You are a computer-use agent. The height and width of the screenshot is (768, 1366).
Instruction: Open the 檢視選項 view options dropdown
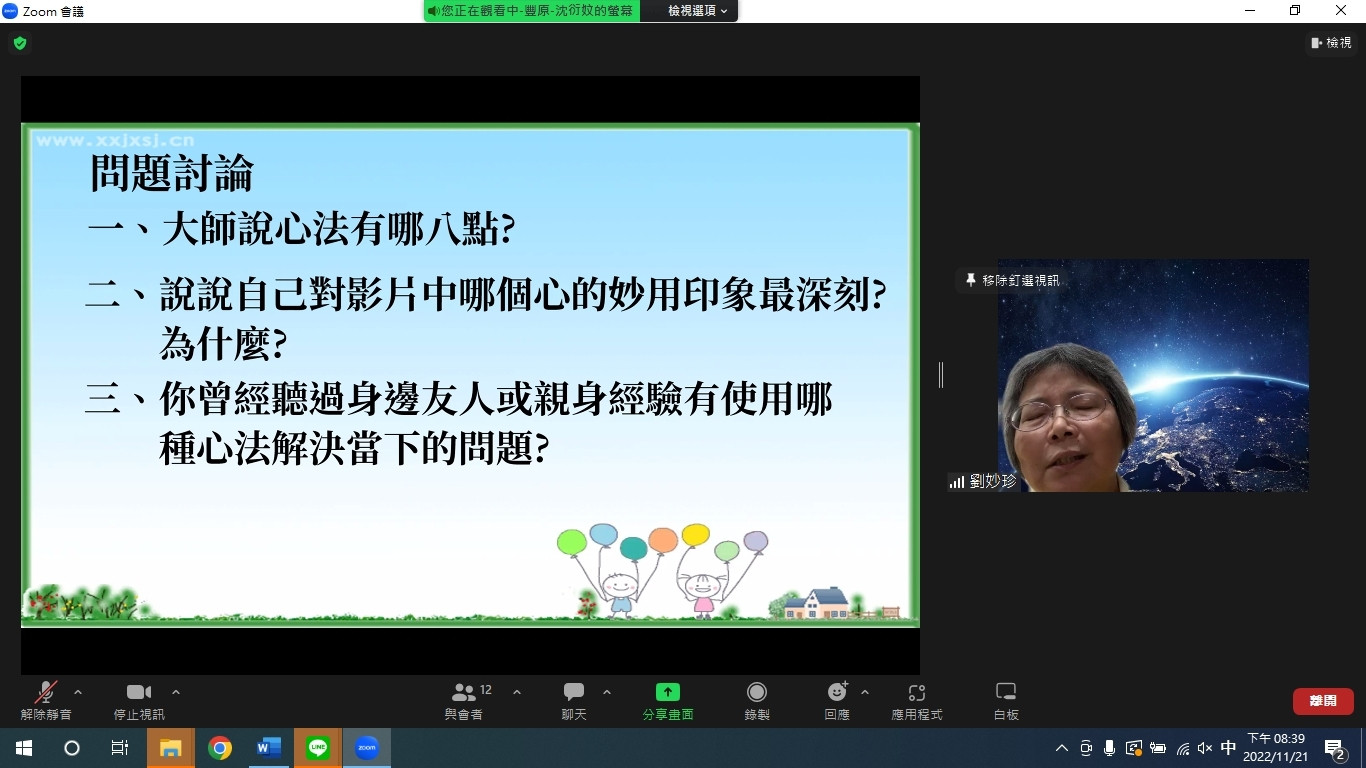click(698, 10)
